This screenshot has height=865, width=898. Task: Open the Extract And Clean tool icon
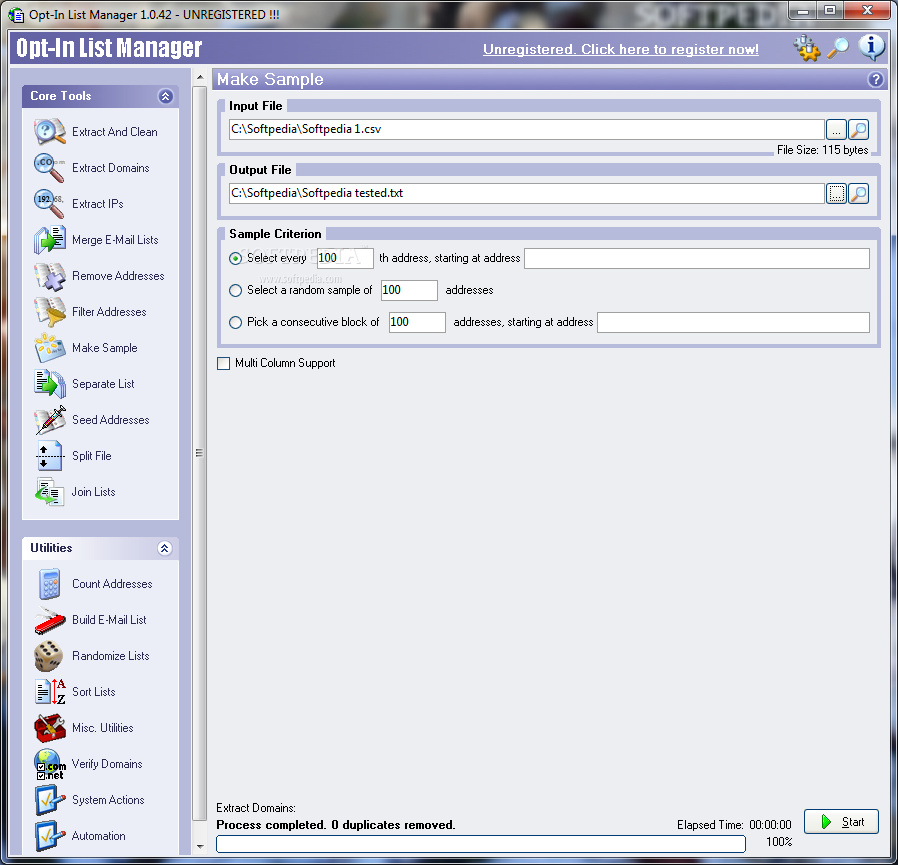tap(49, 132)
